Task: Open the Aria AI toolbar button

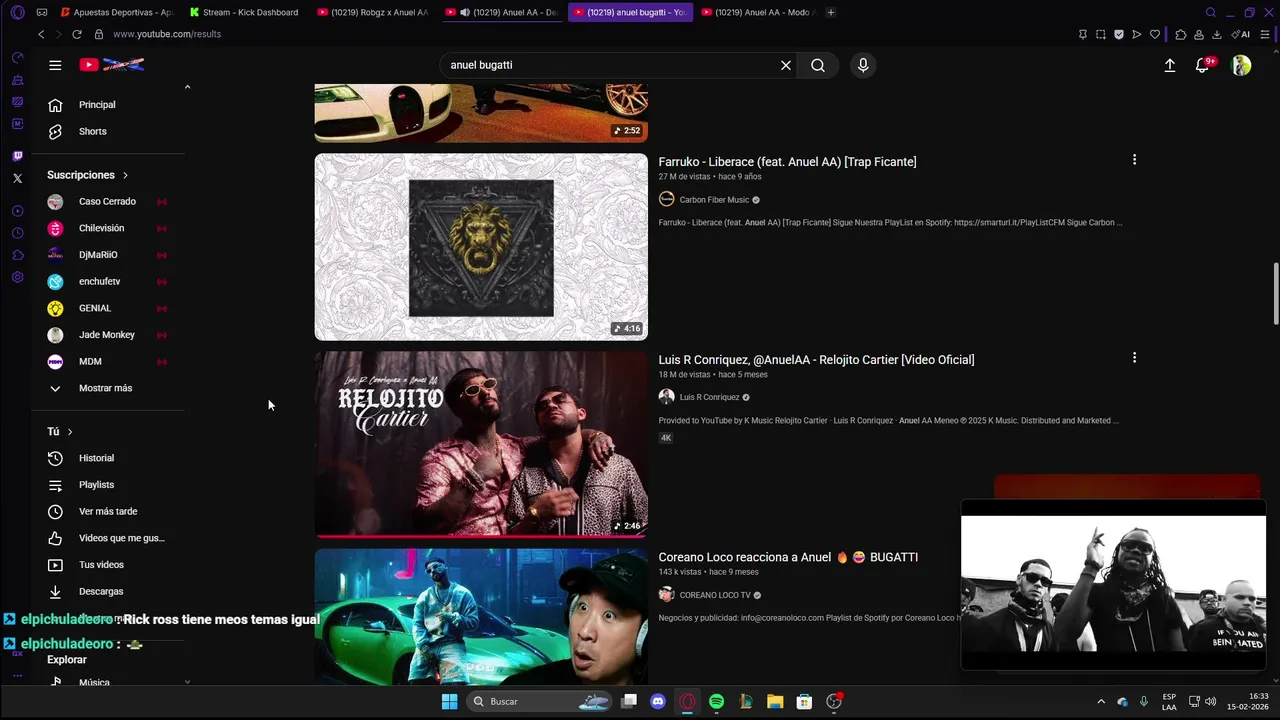Action: (1240, 34)
